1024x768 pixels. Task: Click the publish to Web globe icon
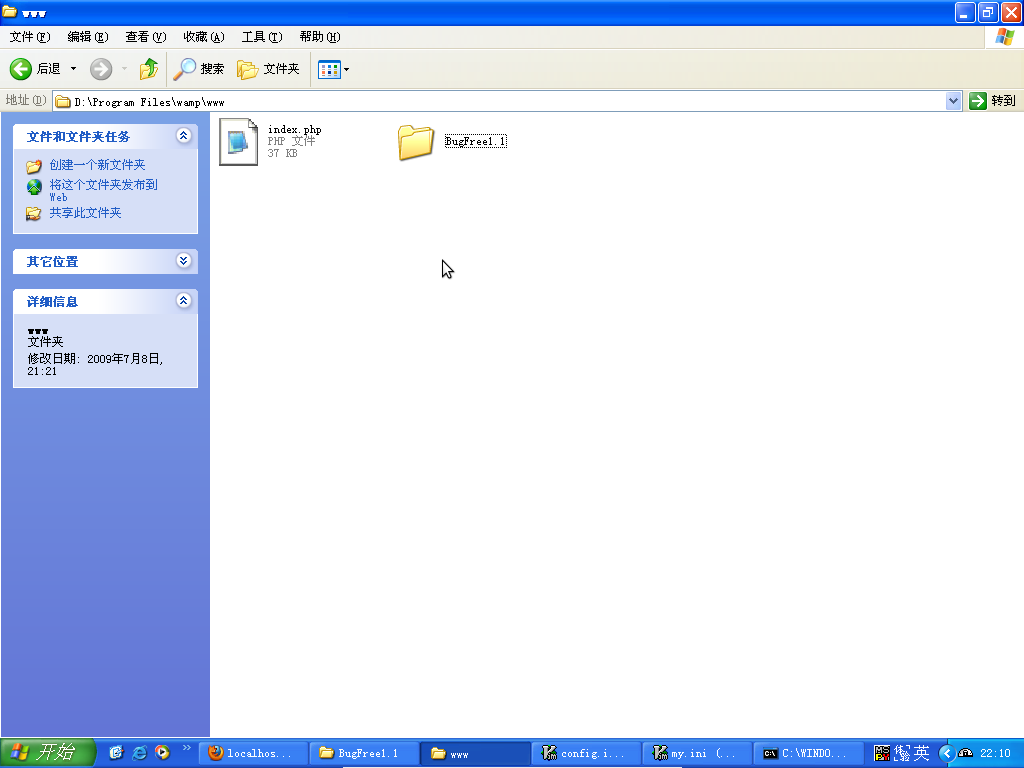[x=34, y=187]
